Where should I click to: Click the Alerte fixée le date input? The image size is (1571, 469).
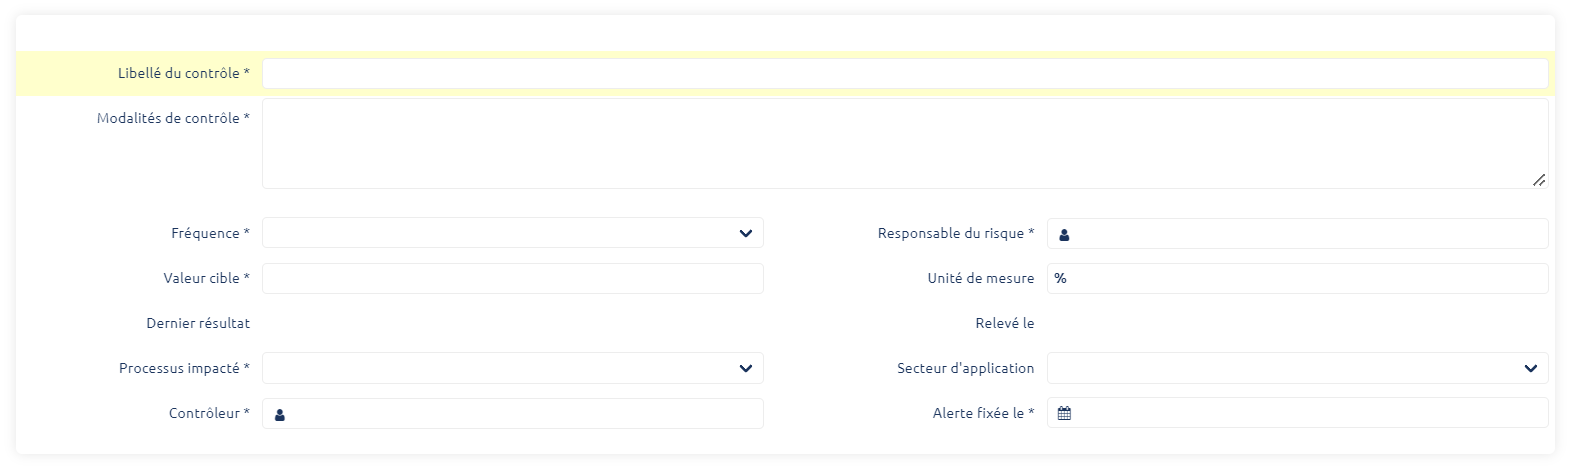(x=1310, y=413)
